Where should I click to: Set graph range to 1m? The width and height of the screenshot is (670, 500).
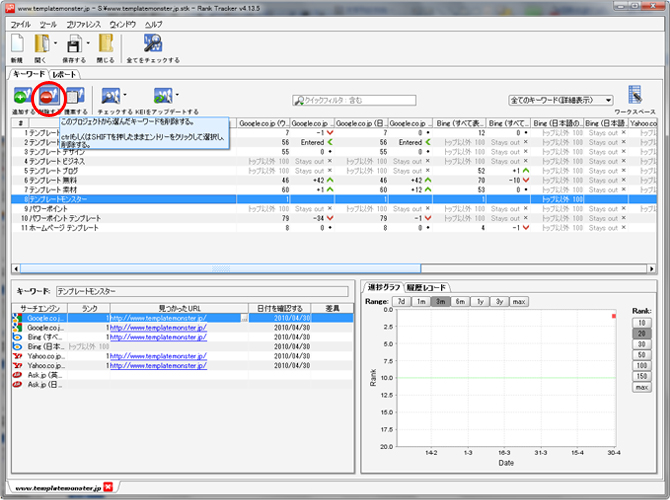(421, 302)
